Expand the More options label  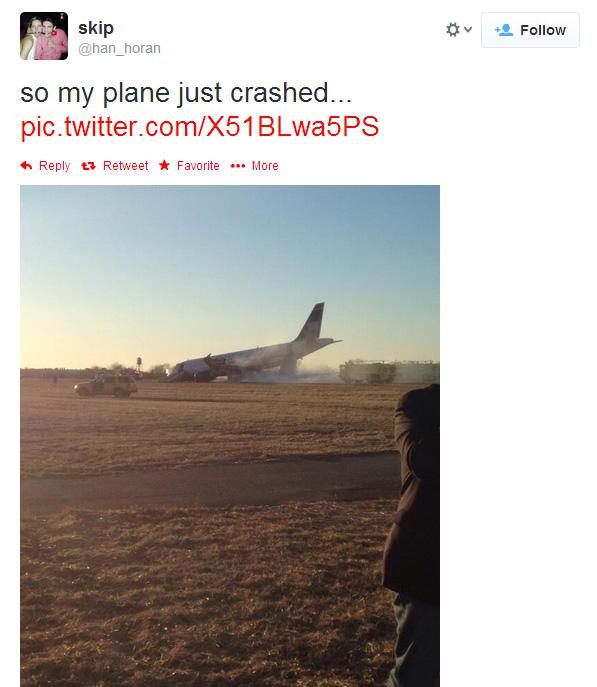265,166
